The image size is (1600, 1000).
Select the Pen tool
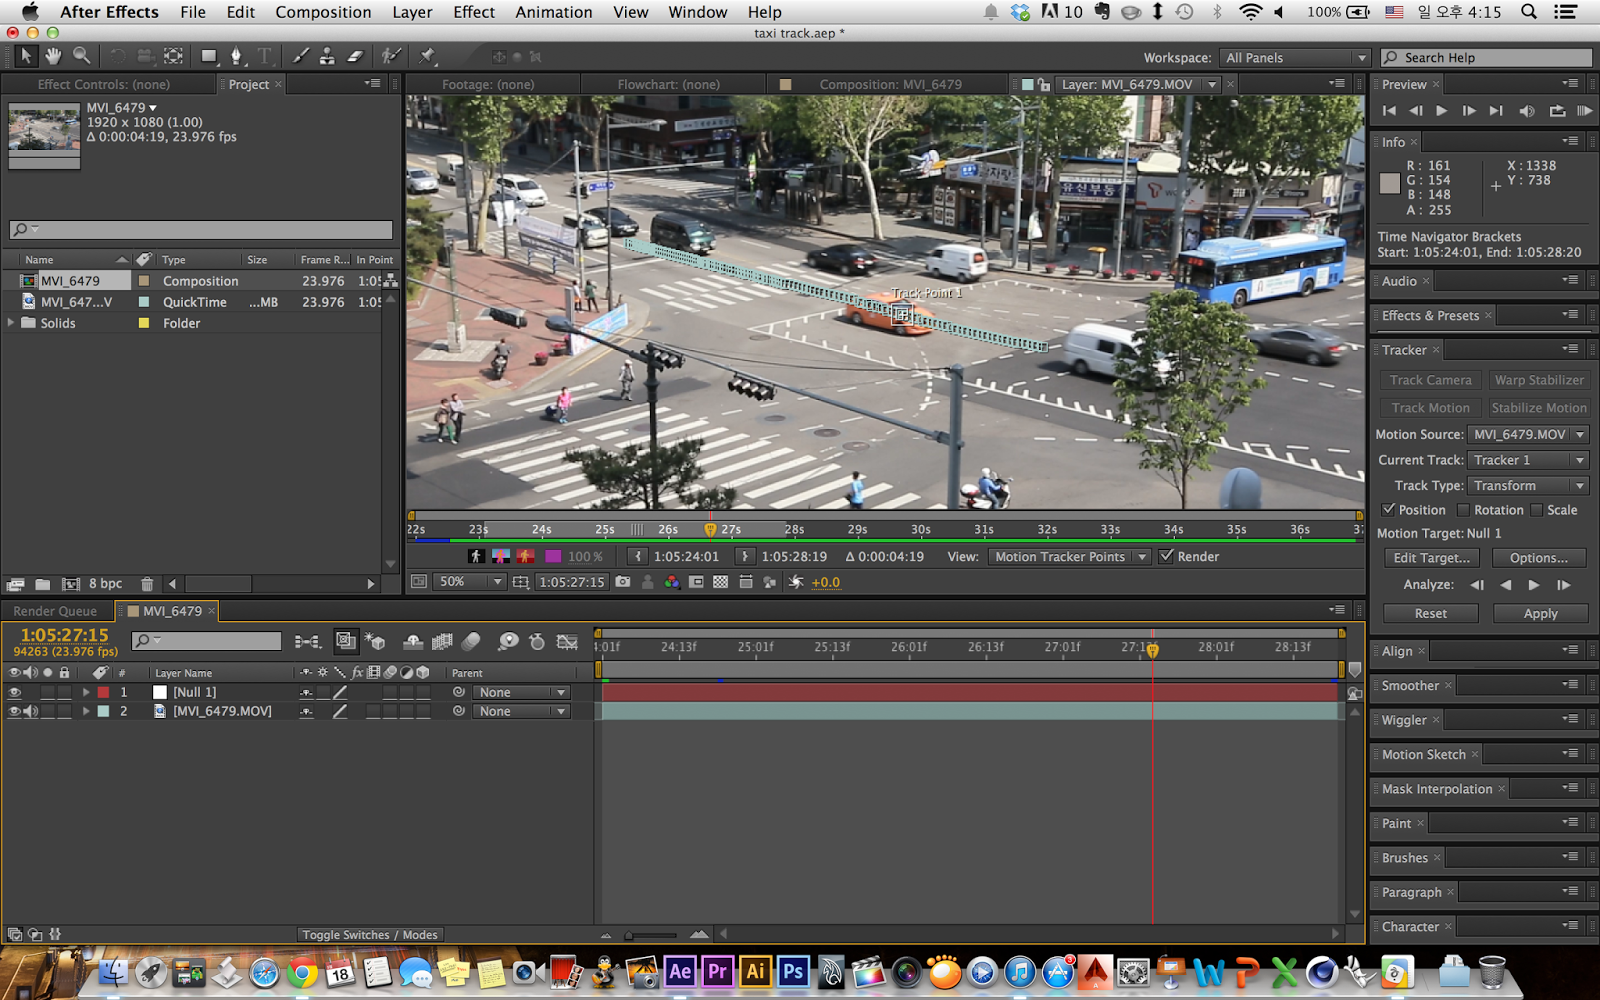pos(236,56)
